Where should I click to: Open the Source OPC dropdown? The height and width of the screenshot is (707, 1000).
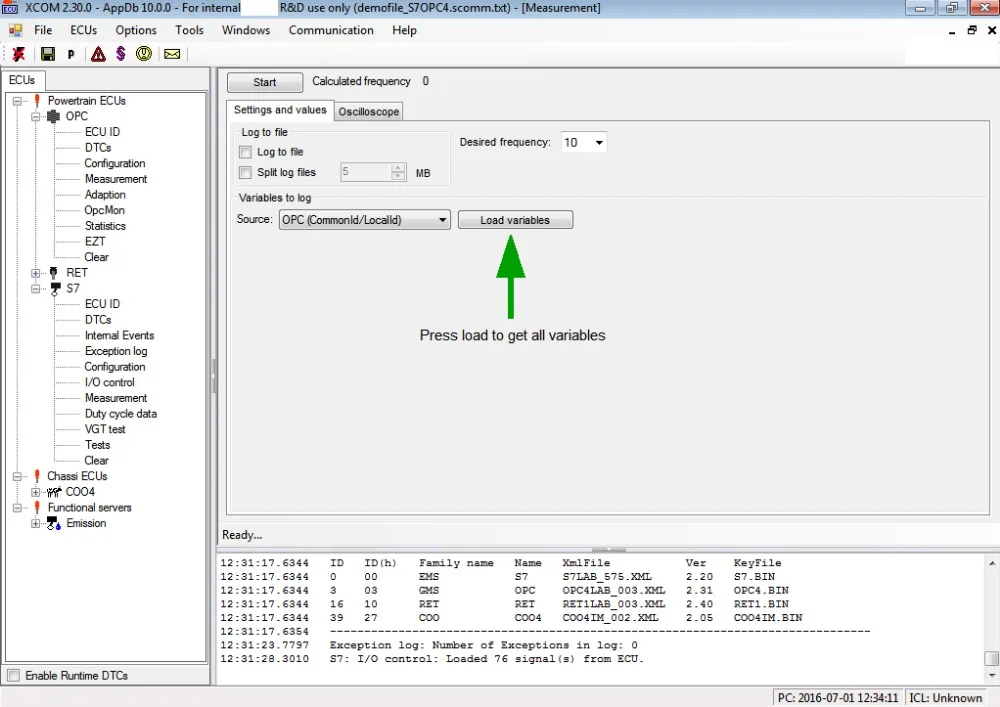click(365, 220)
